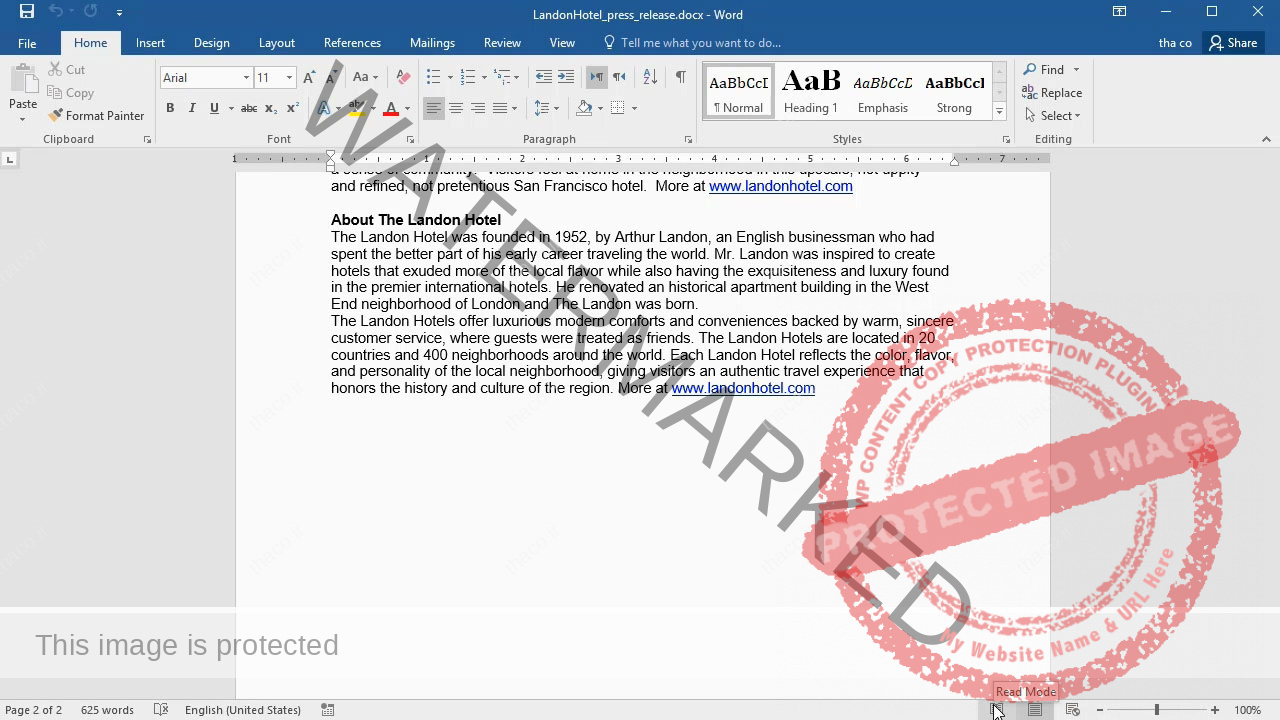Click the zoom slider handle
Screen dimensions: 1280x720
(1157, 710)
